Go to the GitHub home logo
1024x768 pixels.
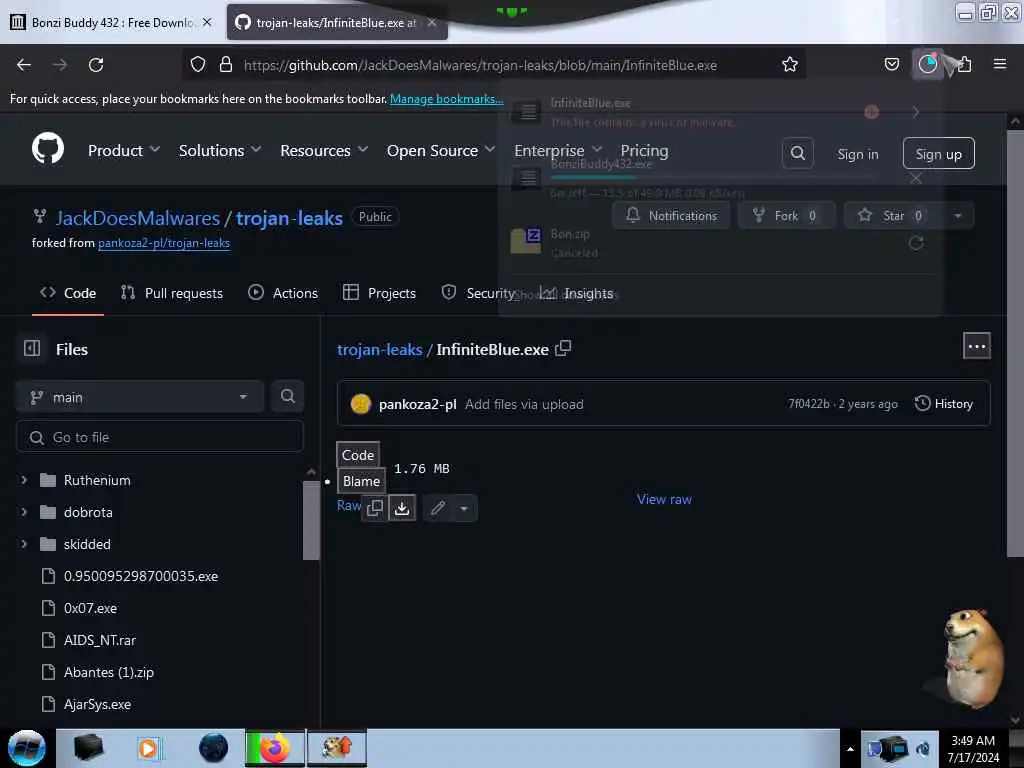click(x=48, y=149)
